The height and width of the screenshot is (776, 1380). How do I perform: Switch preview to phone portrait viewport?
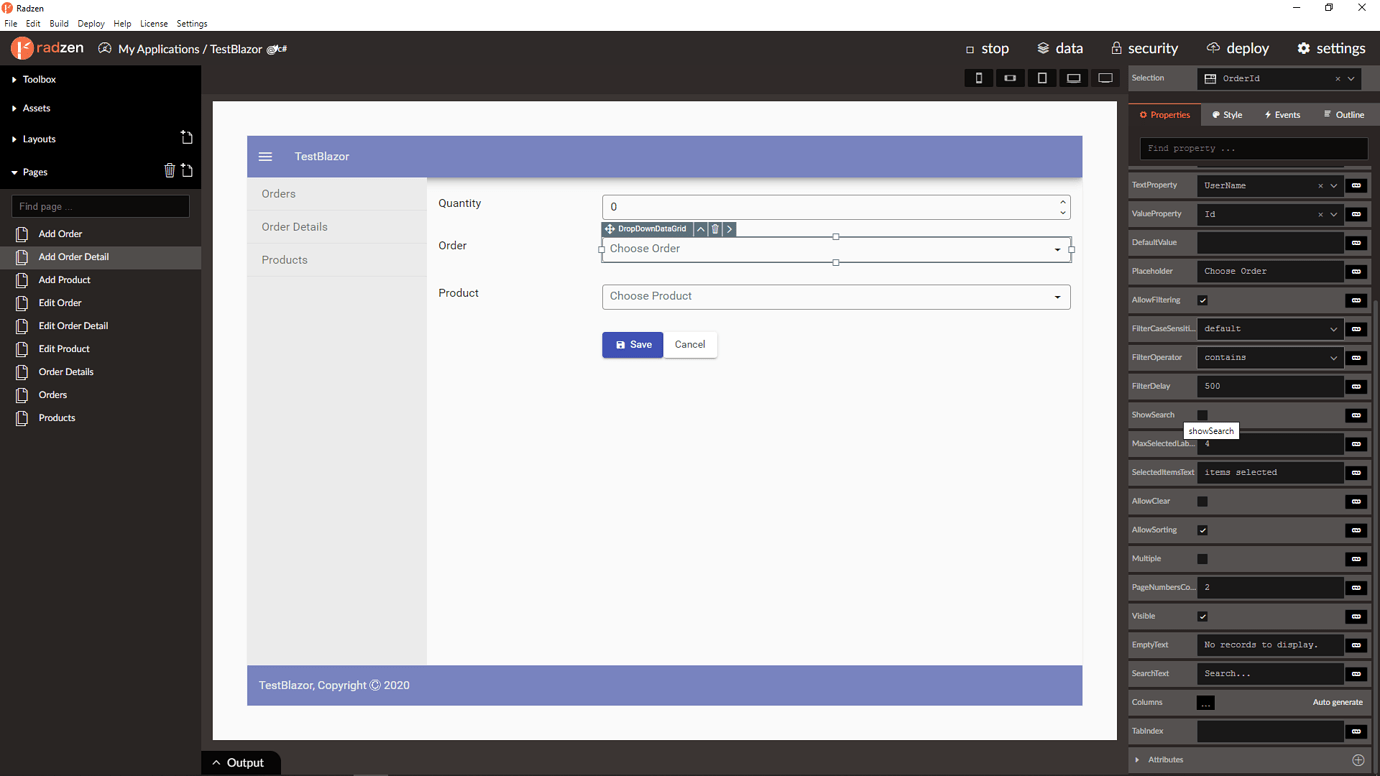pos(979,78)
